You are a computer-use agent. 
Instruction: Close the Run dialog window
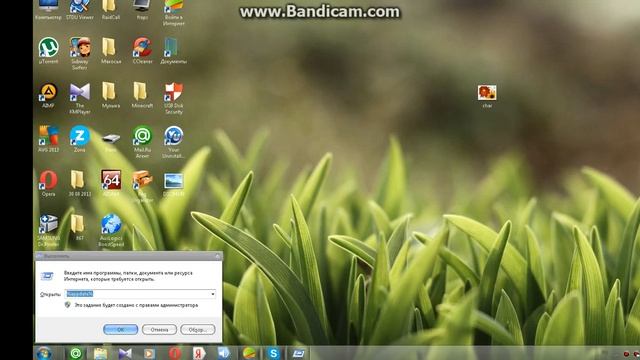(x=218, y=256)
